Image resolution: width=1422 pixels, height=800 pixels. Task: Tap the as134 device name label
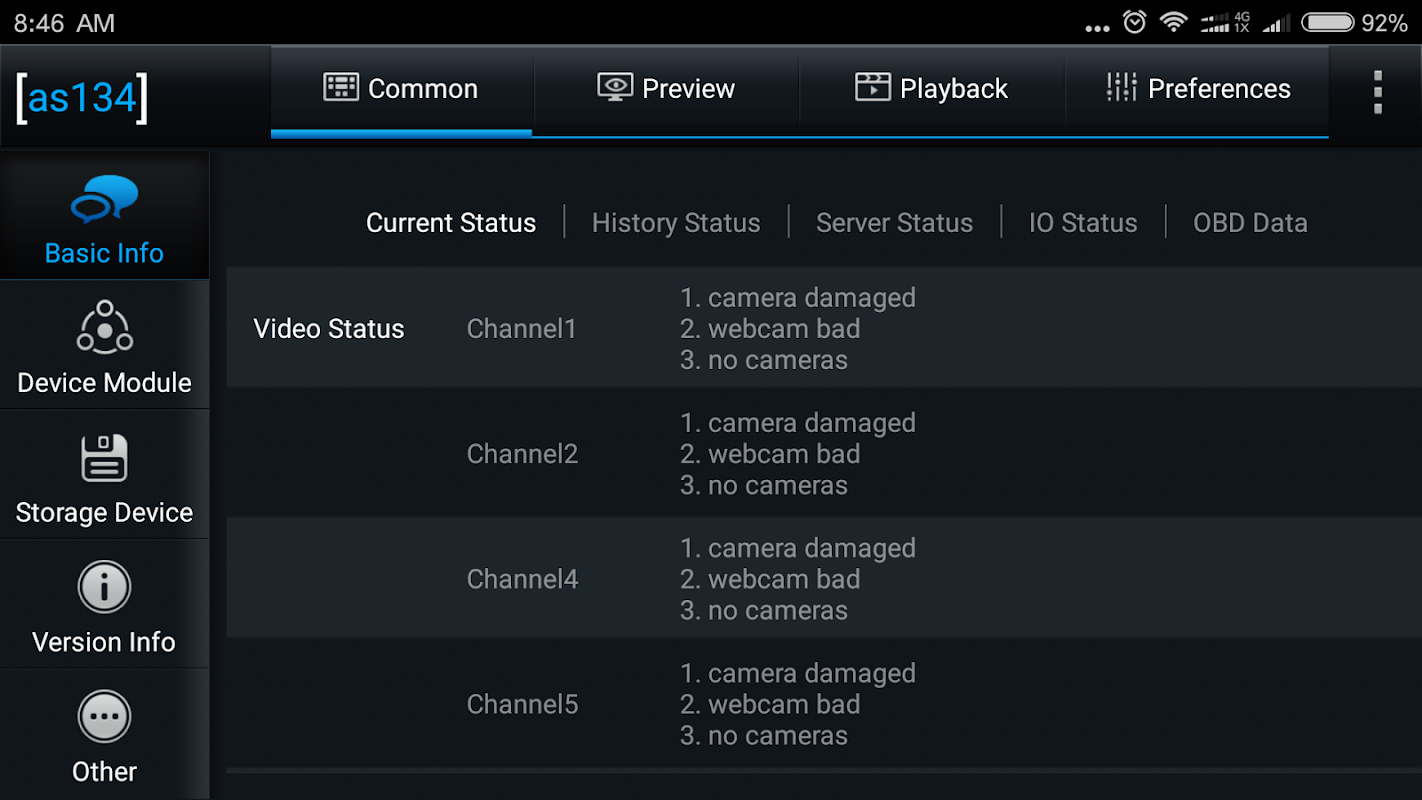[x=82, y=98]
